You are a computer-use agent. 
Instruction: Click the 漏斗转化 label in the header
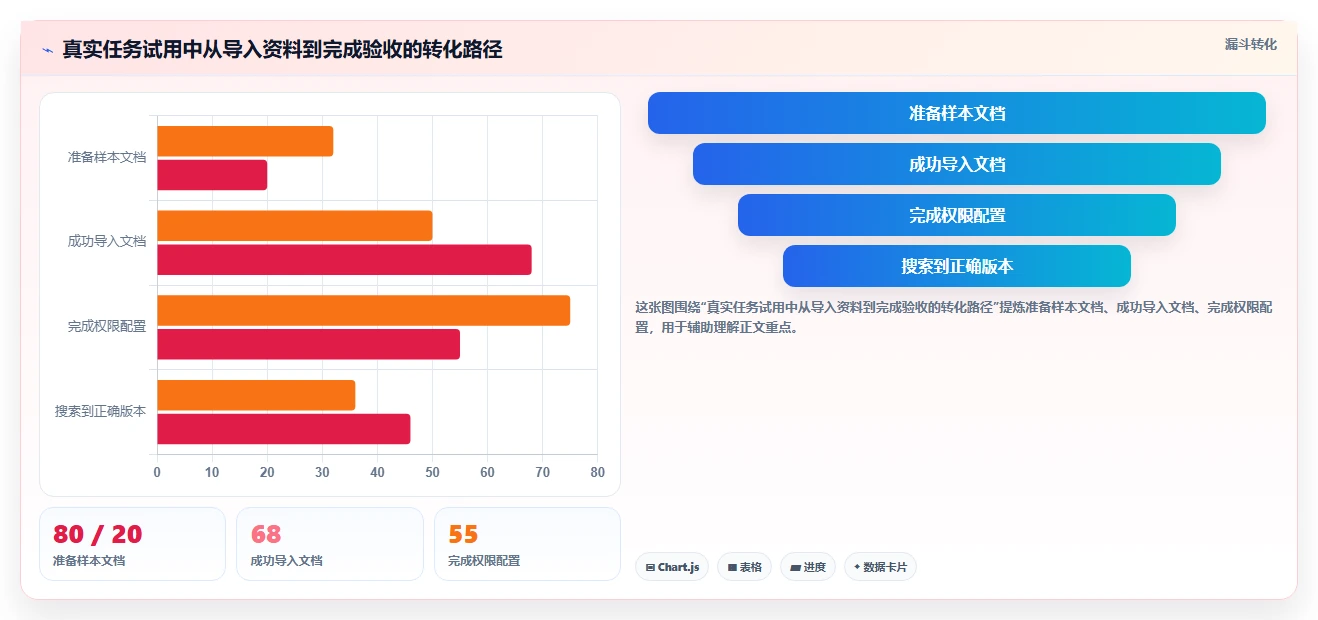pos(1250,44)
